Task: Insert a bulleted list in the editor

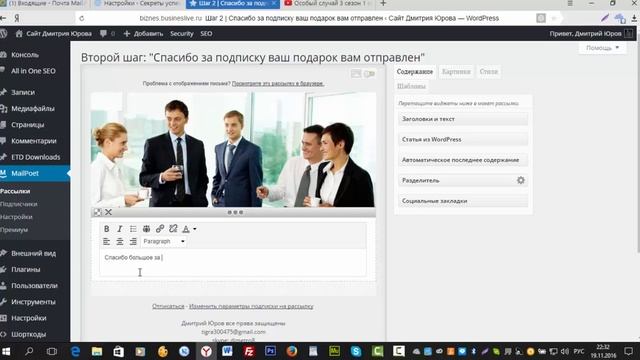Action: pyautogui.click(x=133, y=229)
